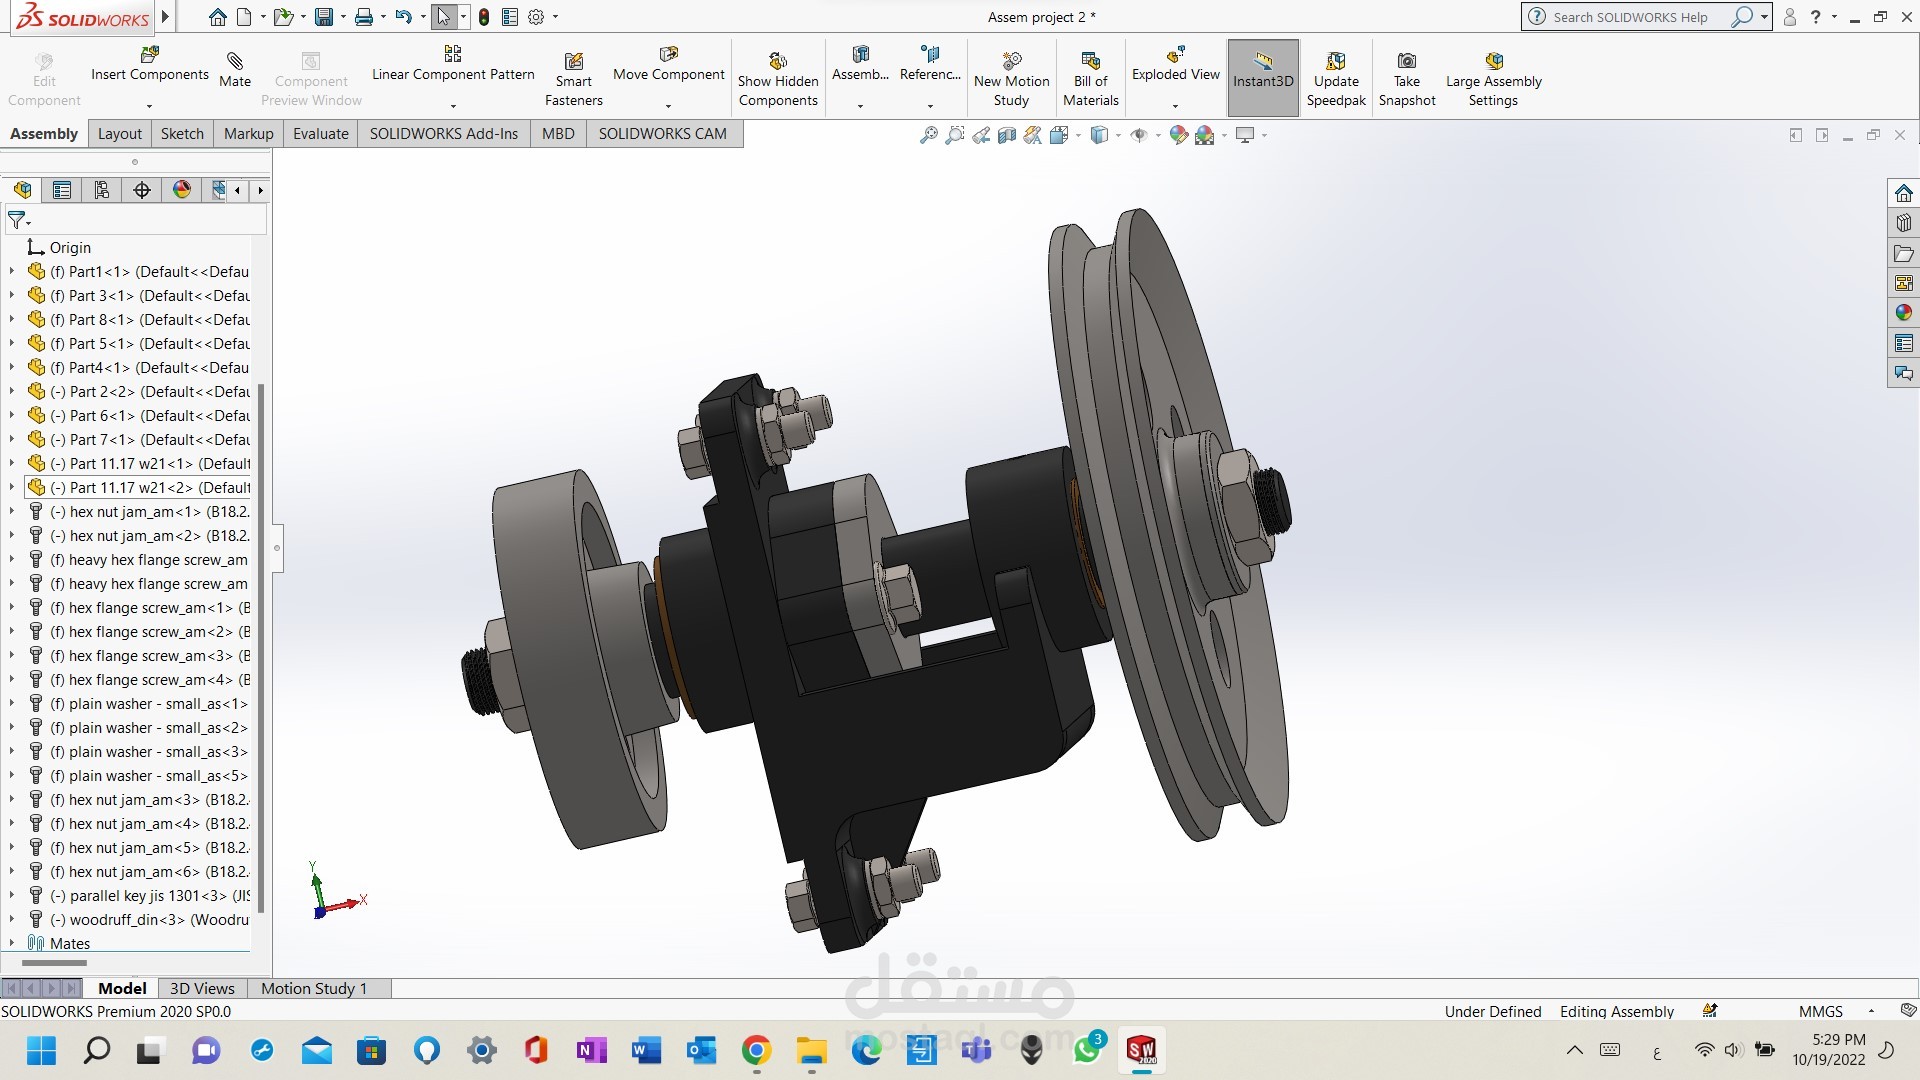The width and height of the screenshot is (1920, 1080).
Task: Open the Motion Study 1 tab
Action: pos(314,988)
